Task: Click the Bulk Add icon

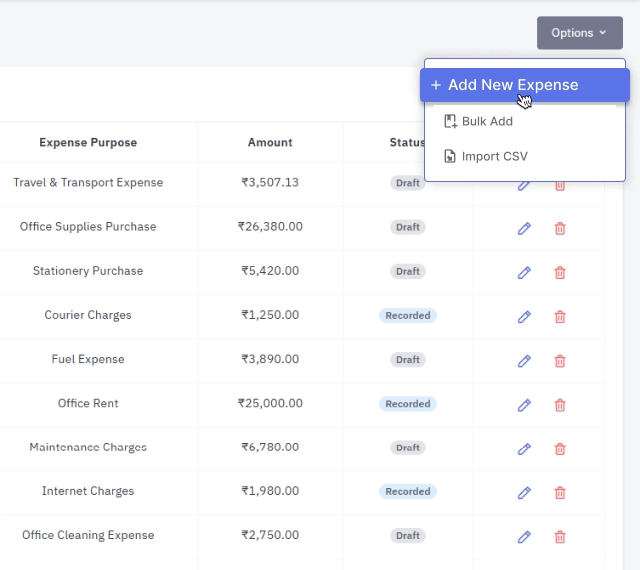Action: [x=450, y=122]
